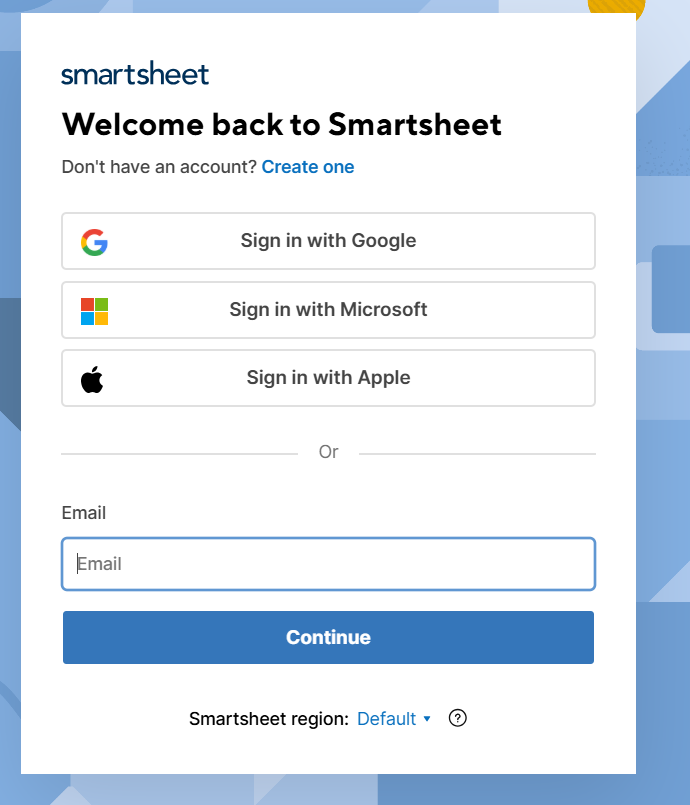This screenshot has height=805, width=690.
Task: Click the black Apple logo icon
Action: pyautogui.click(x=92, y=379)
